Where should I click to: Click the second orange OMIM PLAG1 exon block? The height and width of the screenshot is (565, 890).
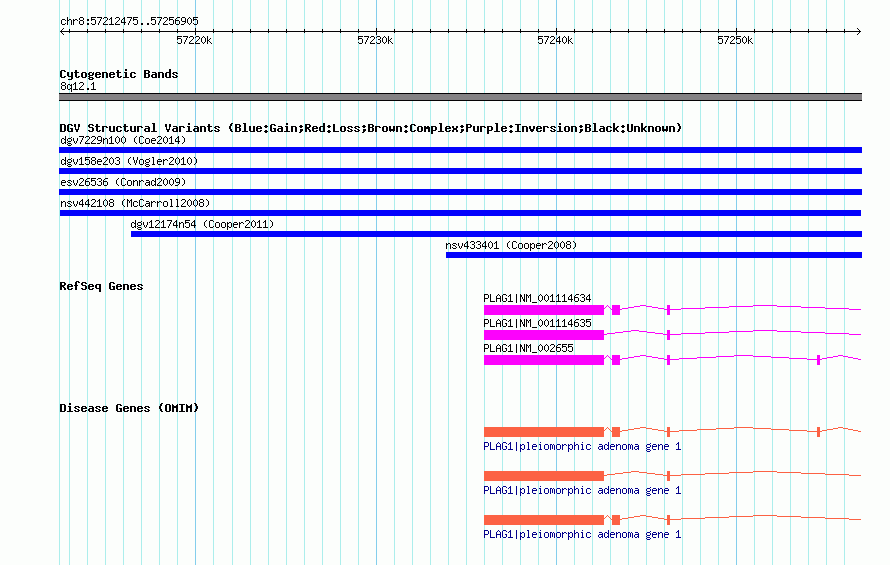click(544, 476)
